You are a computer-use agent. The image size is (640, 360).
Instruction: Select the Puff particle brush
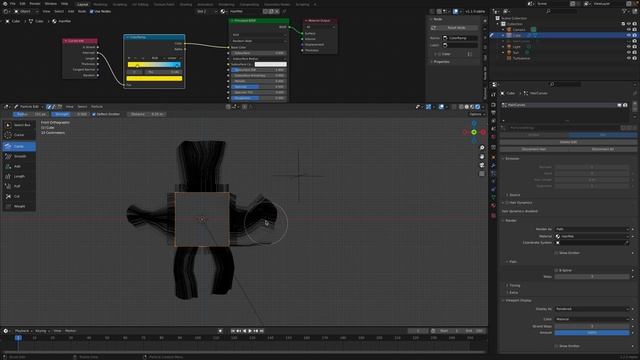[x=19, y=186]
